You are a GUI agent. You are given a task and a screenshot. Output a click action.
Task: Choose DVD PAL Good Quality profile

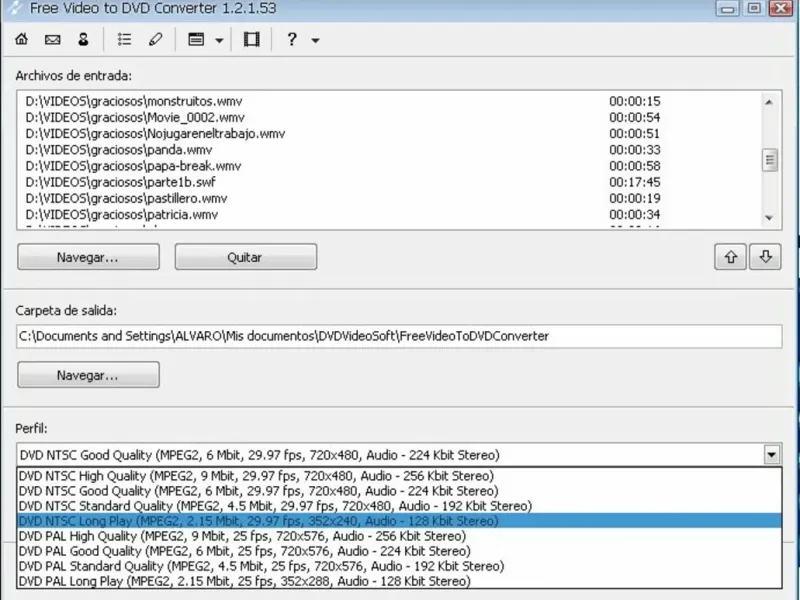399,551
